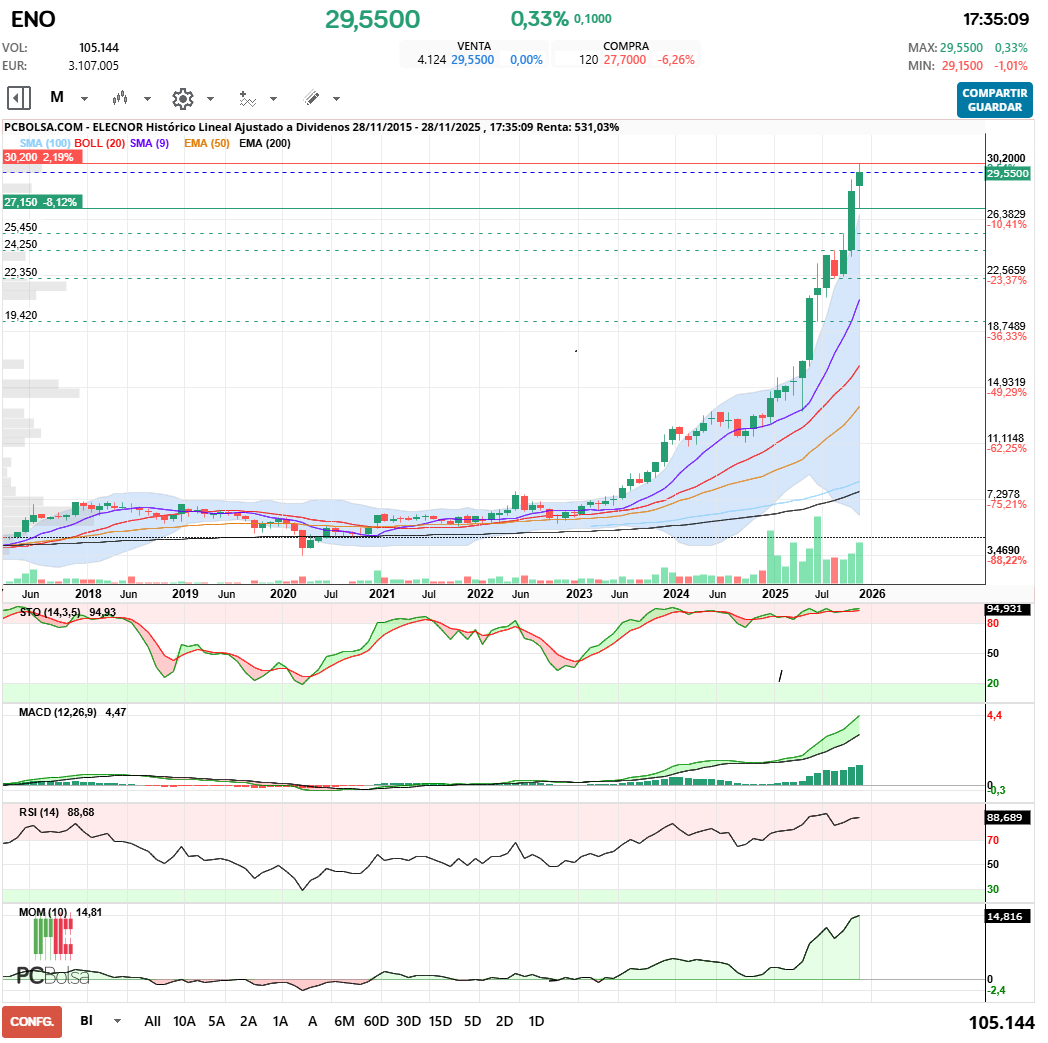Choose the 1D time range
1048x1043 pixels.
(x=536, y=1021)
